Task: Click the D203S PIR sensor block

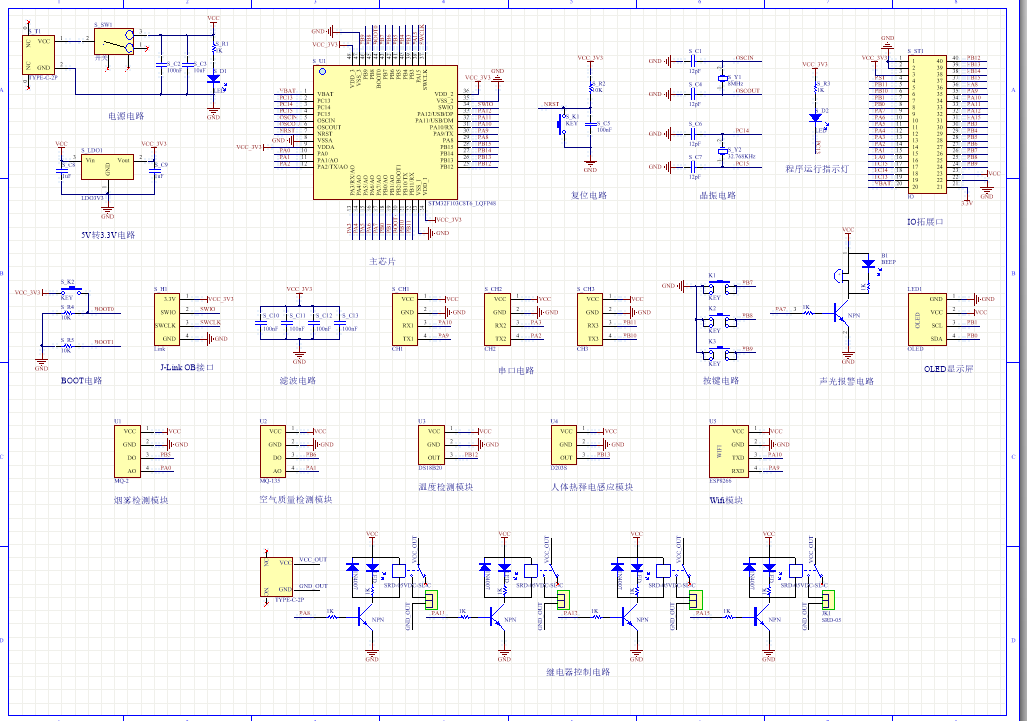Action: 564,444
